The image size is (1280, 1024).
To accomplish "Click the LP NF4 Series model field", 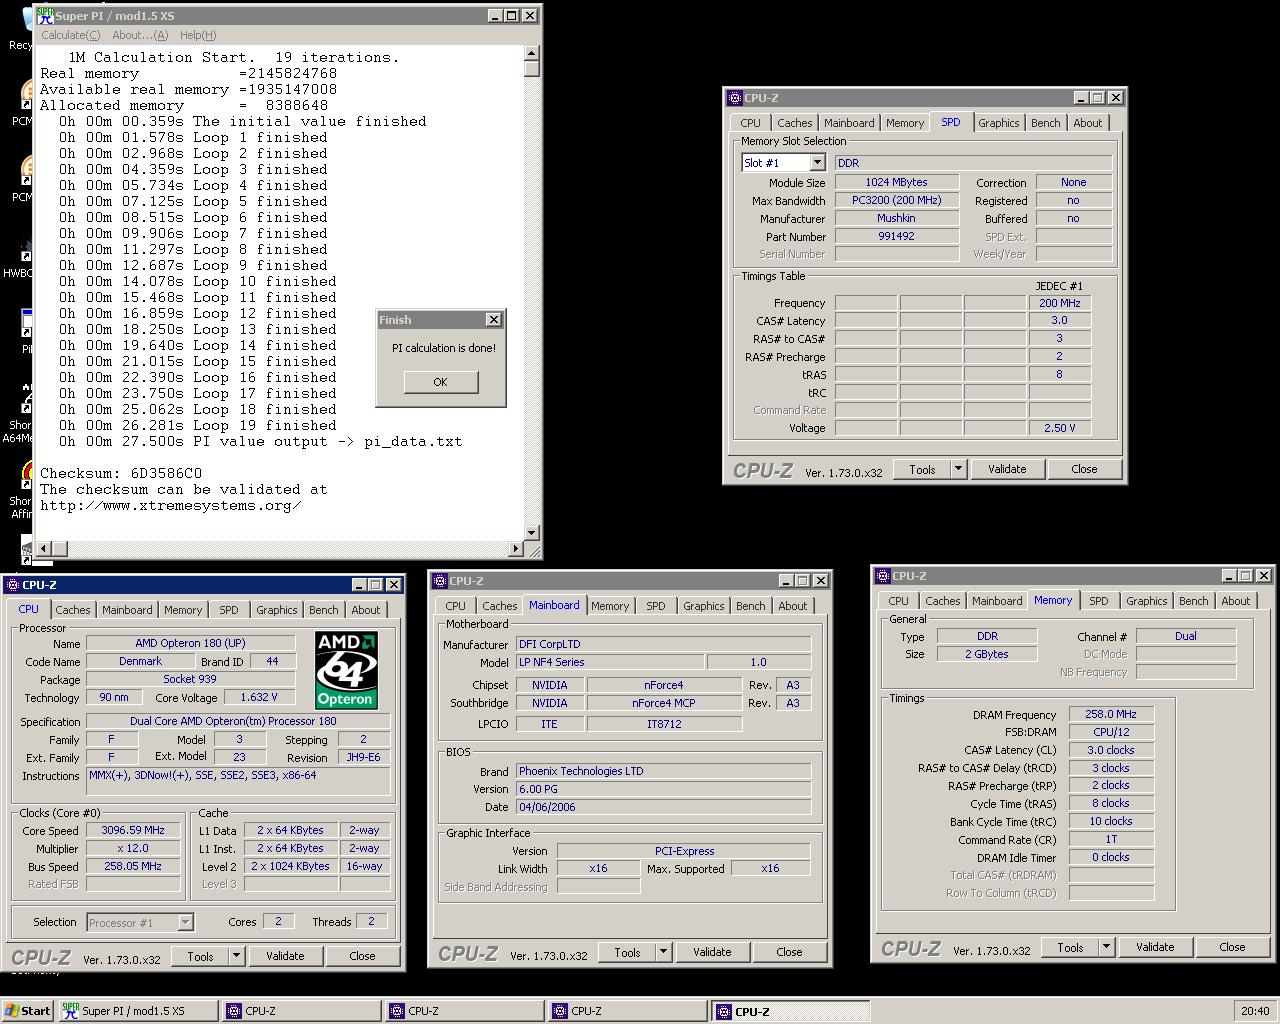I will pyautogui.click(x=610, y=662).
